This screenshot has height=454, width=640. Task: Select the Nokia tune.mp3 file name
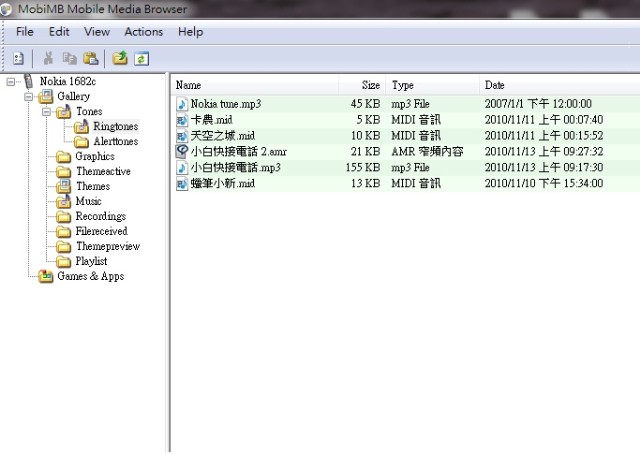(x=226, y=104)
